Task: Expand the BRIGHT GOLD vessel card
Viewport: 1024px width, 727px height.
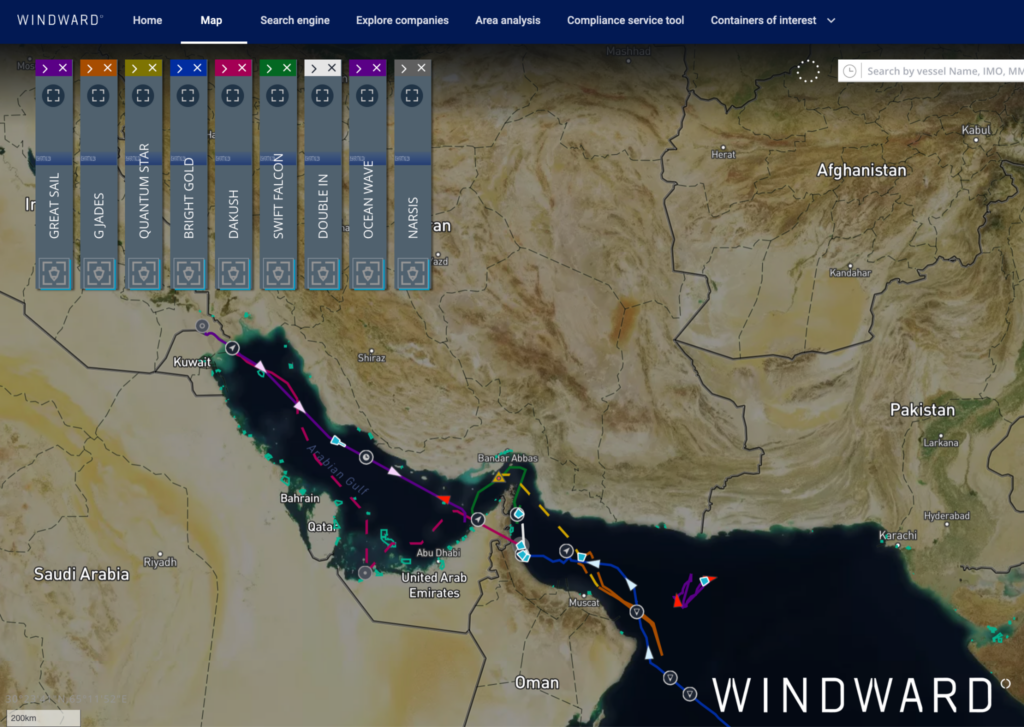Action: point(180,68)
